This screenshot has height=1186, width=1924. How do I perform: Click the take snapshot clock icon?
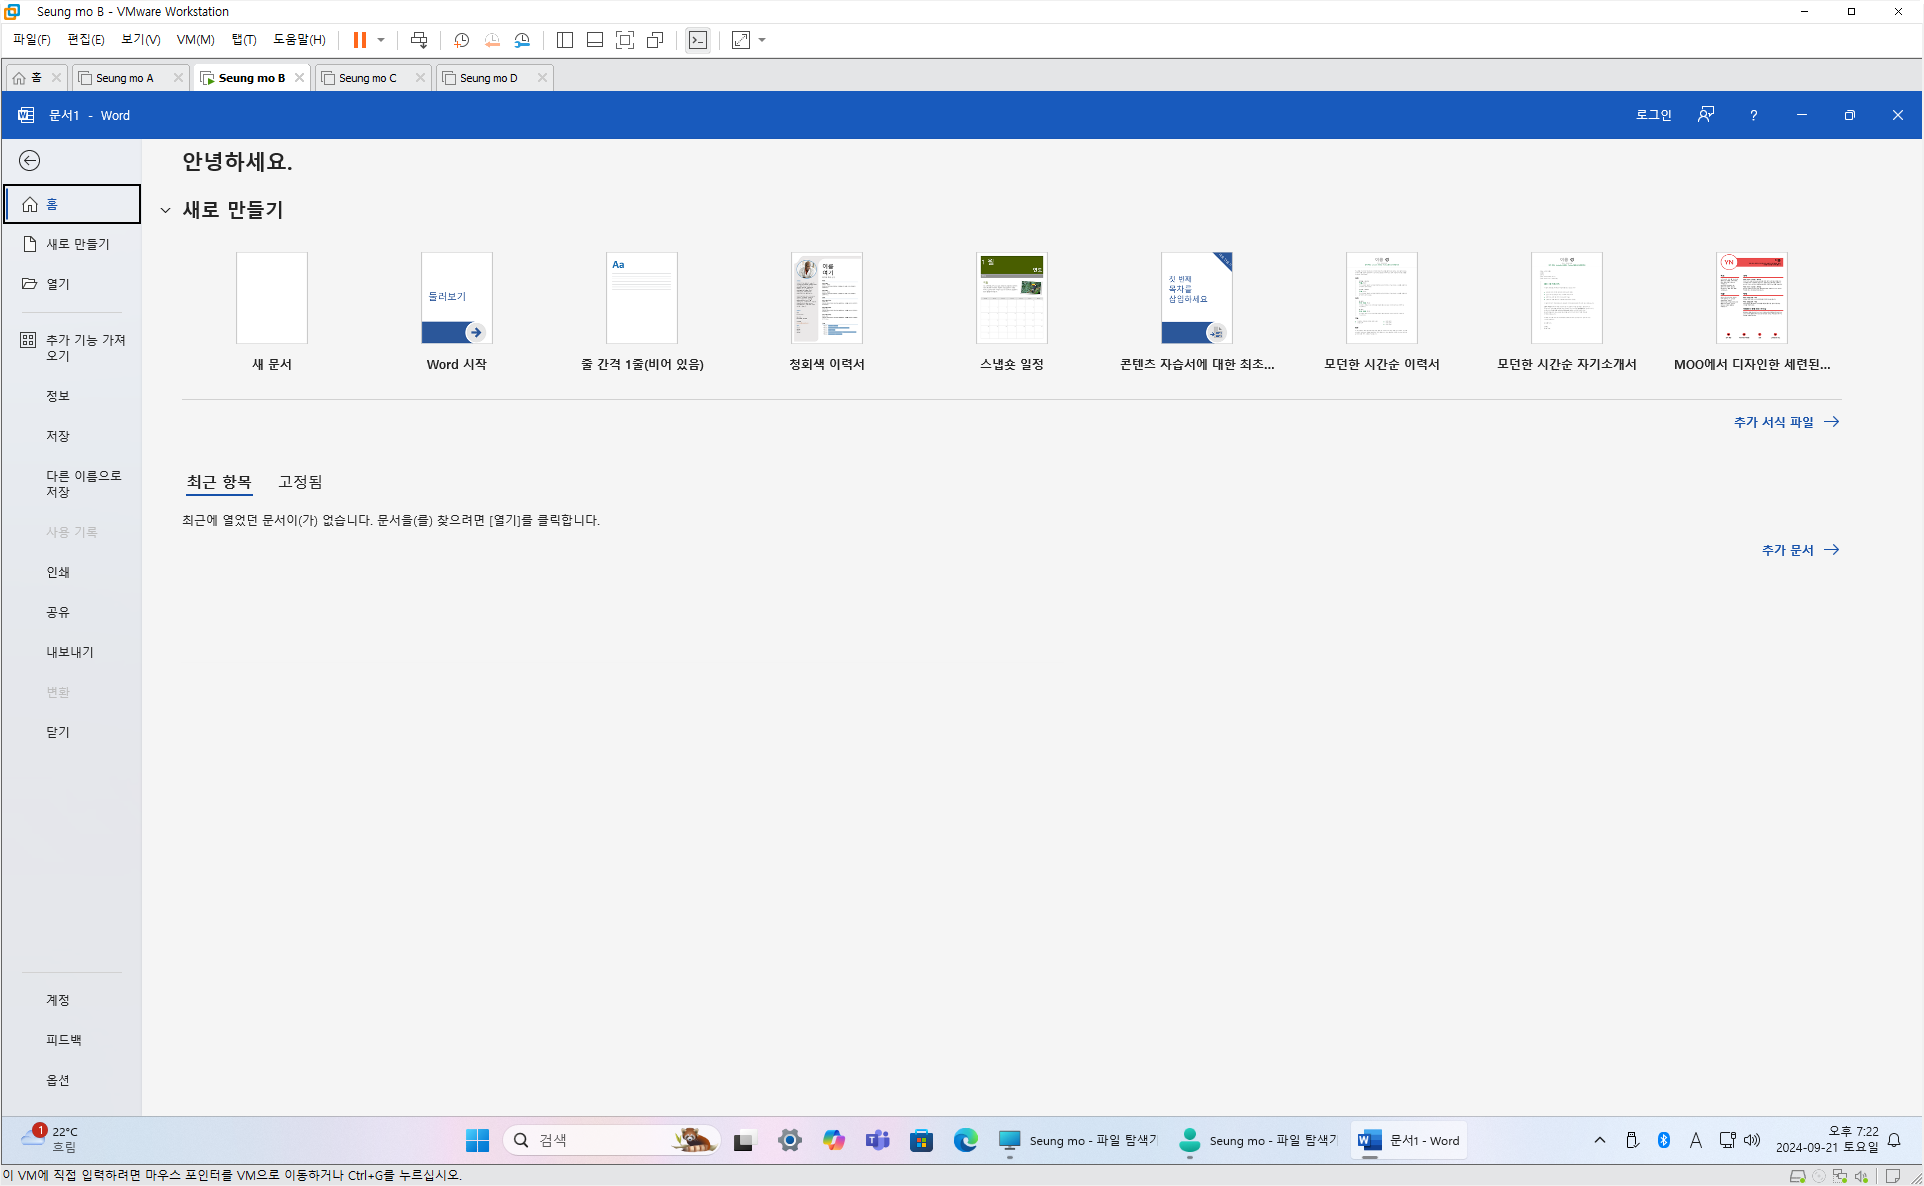point(461,40)
